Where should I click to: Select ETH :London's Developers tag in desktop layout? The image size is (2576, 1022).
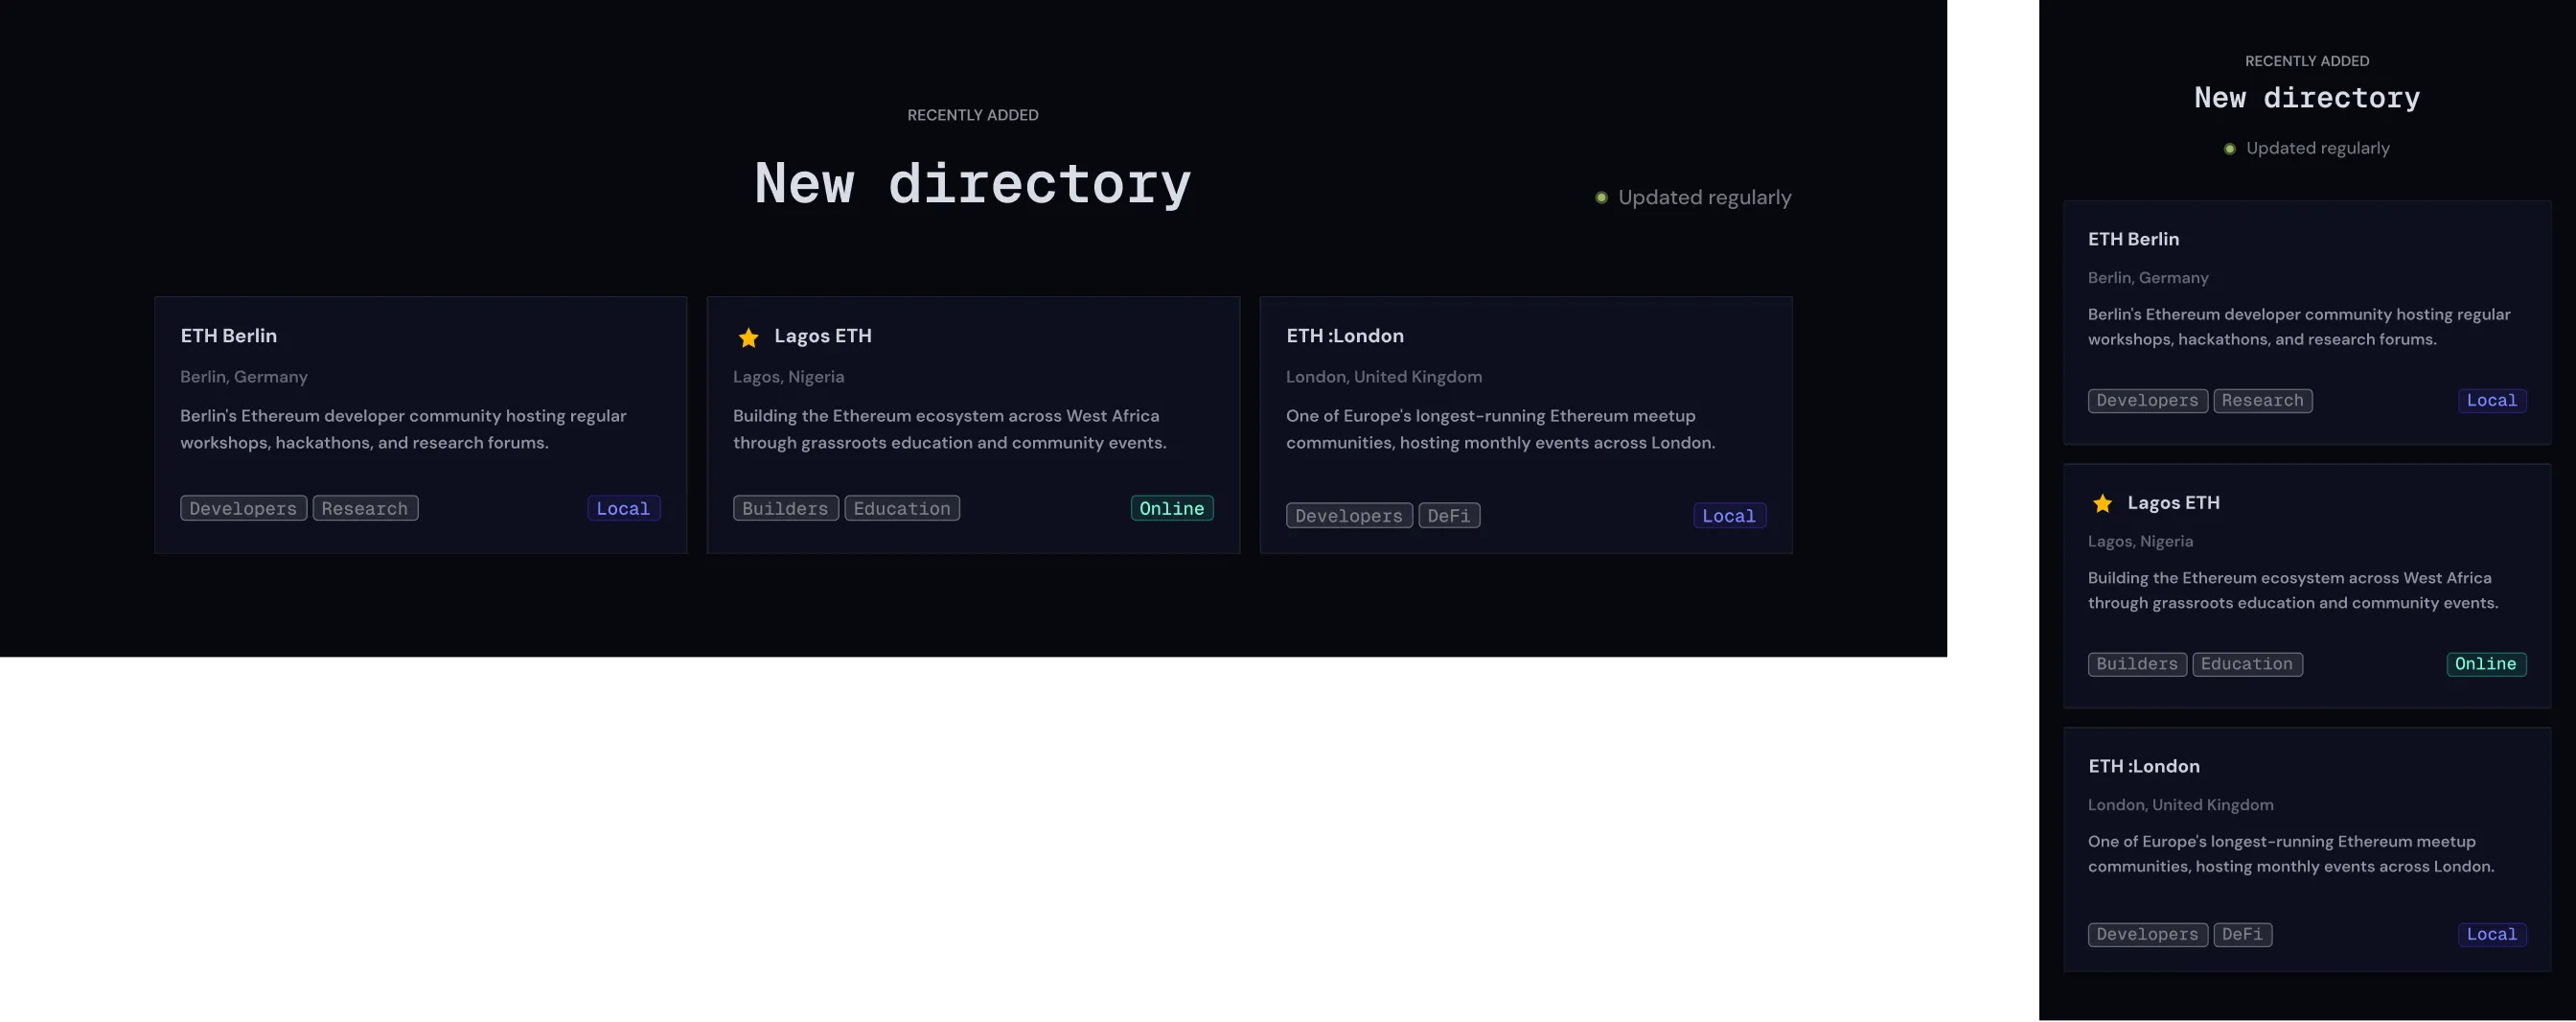pos(1349,515)
